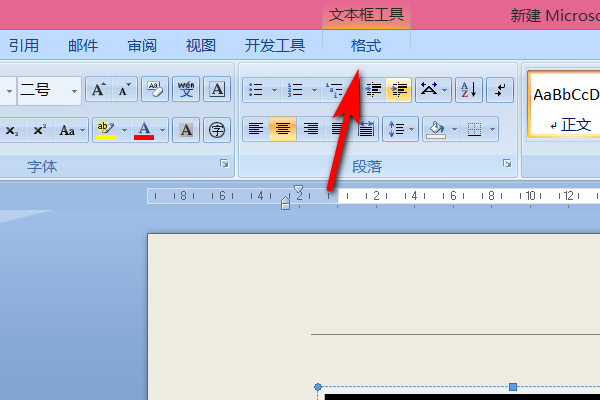The height and width of the screenshot is (400, 600).
Task: Click the Sort A-Z icon
Action: click(x=469, y=90)
